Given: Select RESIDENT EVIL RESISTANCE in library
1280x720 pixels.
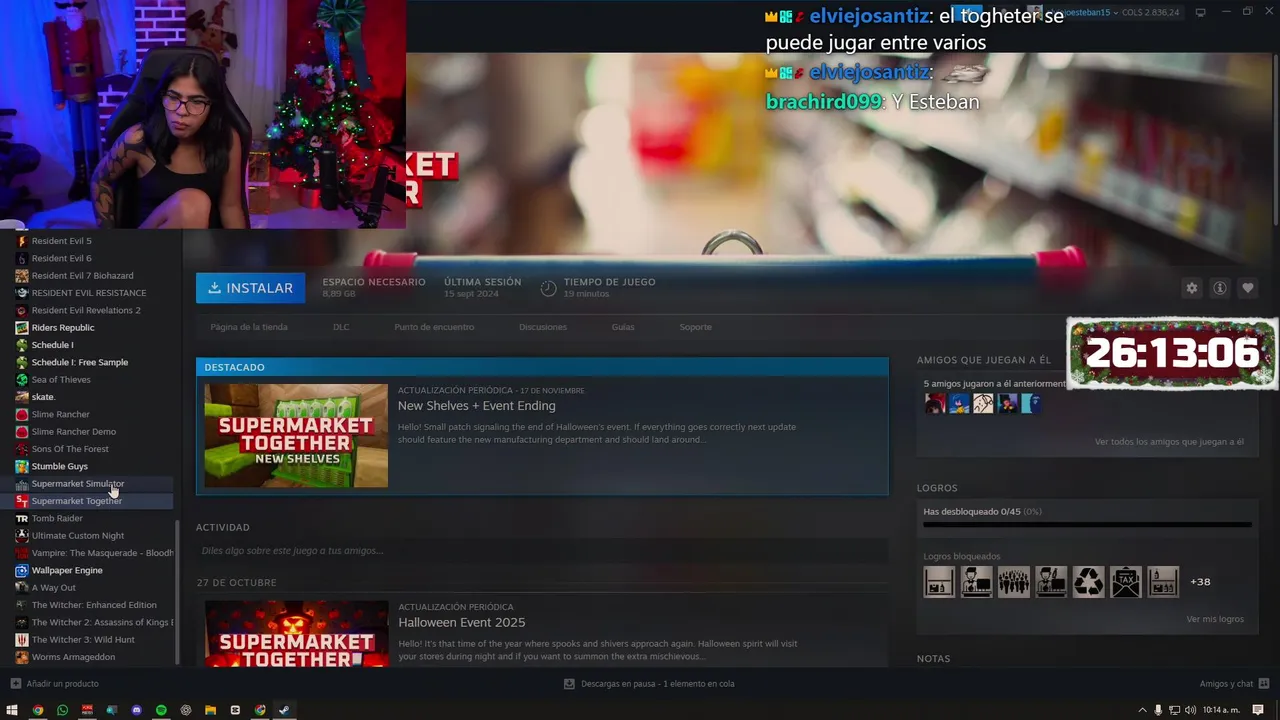Looking at the screenshot, I should 88,293.
